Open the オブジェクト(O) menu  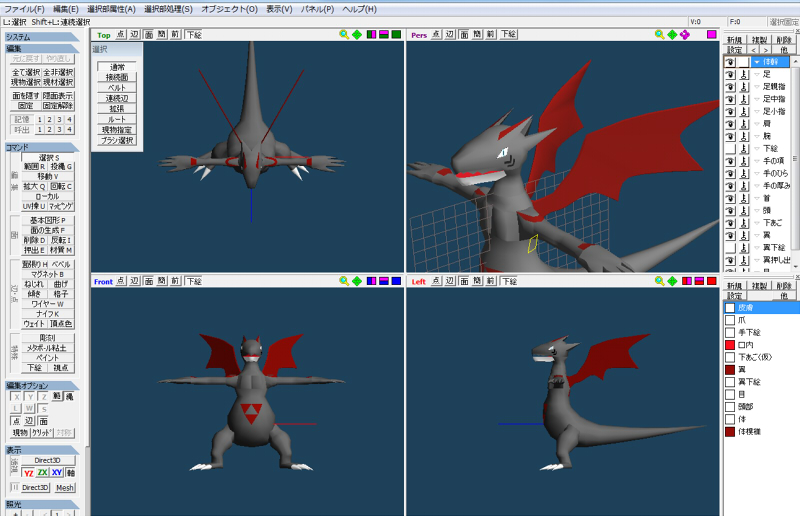229,9
